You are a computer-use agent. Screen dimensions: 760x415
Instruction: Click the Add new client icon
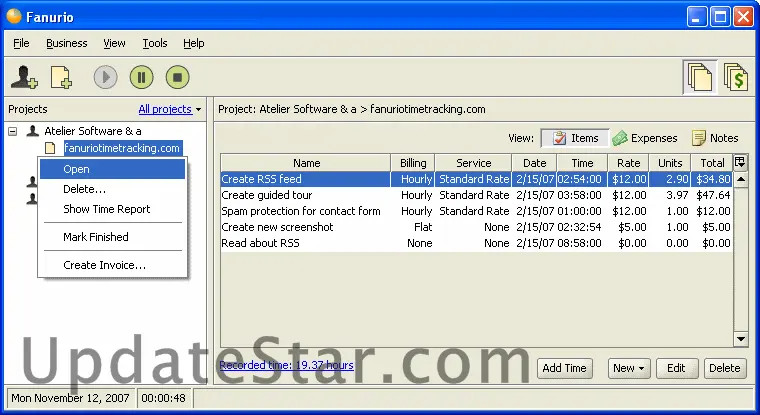24,77
